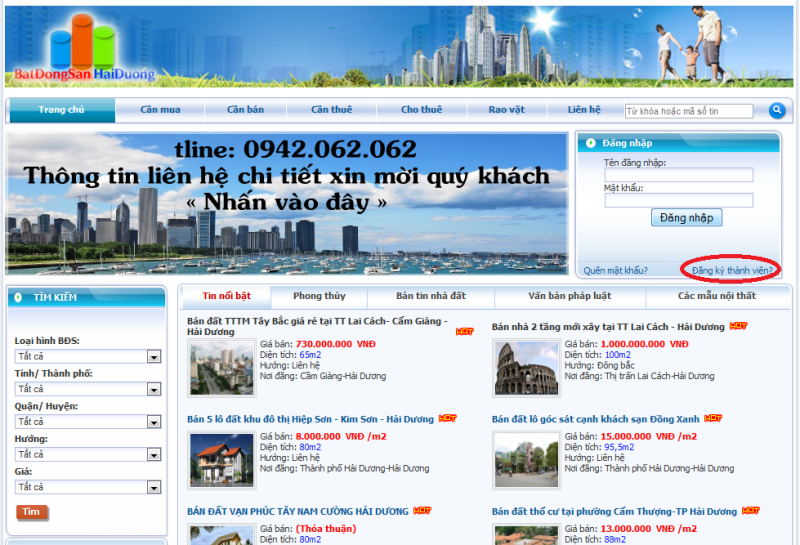Image resolution: width=800 pixels, height=545 pixels.
Task: Go to Trang chủ menu item
Action: (x=62, y=110)
